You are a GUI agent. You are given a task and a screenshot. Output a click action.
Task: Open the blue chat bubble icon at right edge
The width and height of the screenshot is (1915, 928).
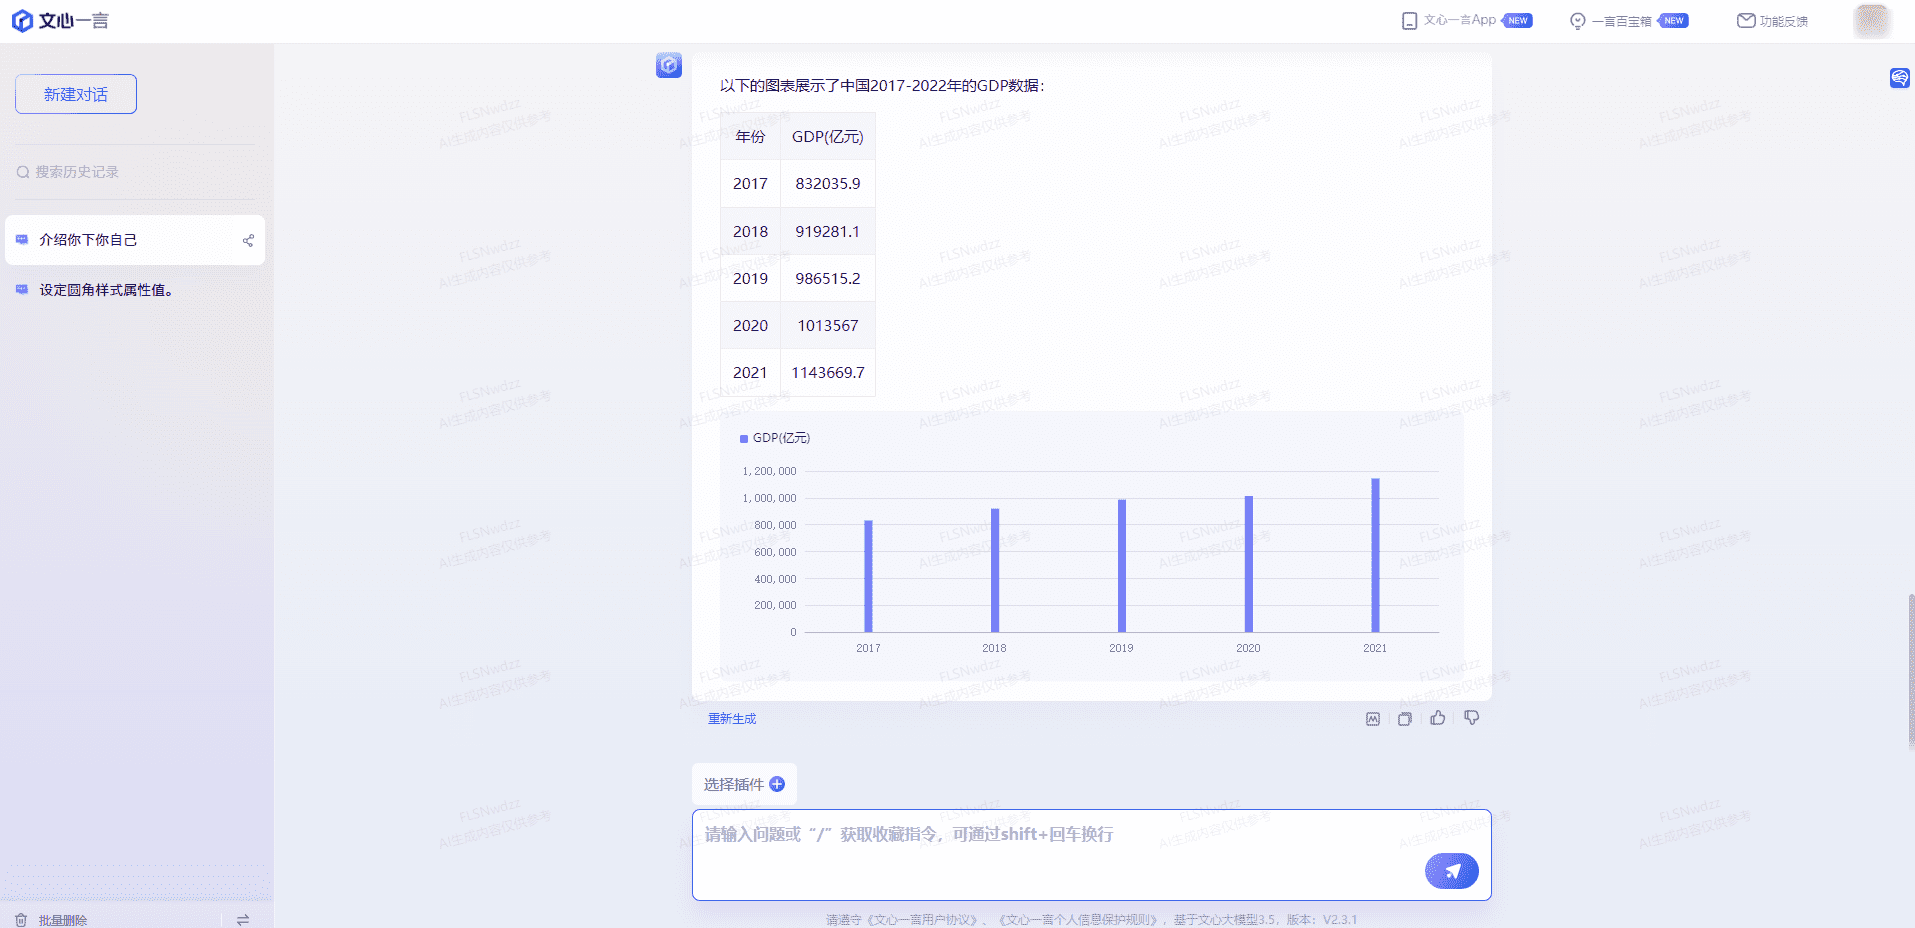click(1899, 78)
